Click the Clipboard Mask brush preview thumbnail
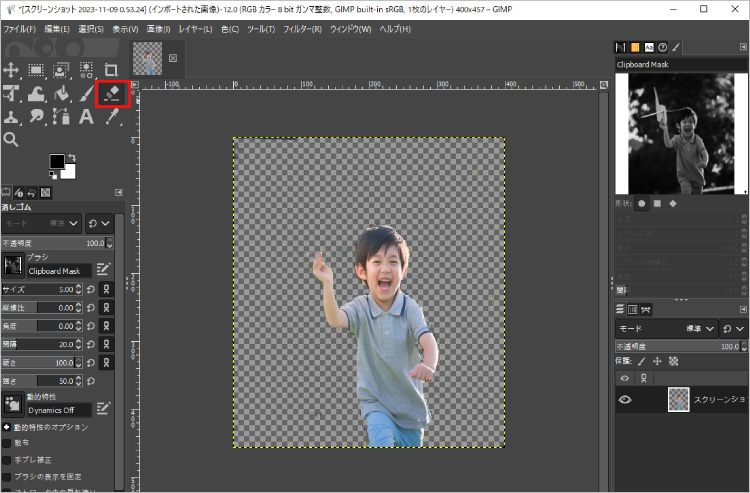This screenshot has height=493, width=750. pyautogui.click(x=13, y=265)
